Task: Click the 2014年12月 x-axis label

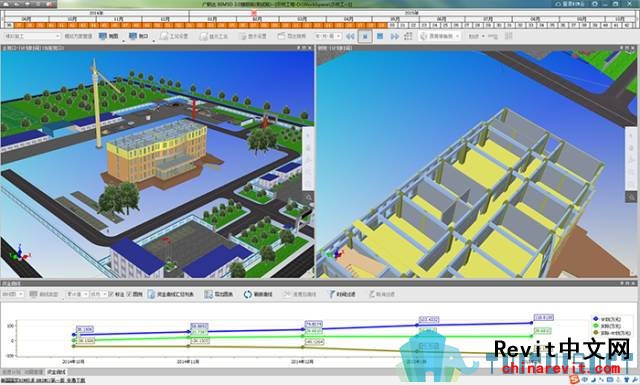Action: point(302,362)
